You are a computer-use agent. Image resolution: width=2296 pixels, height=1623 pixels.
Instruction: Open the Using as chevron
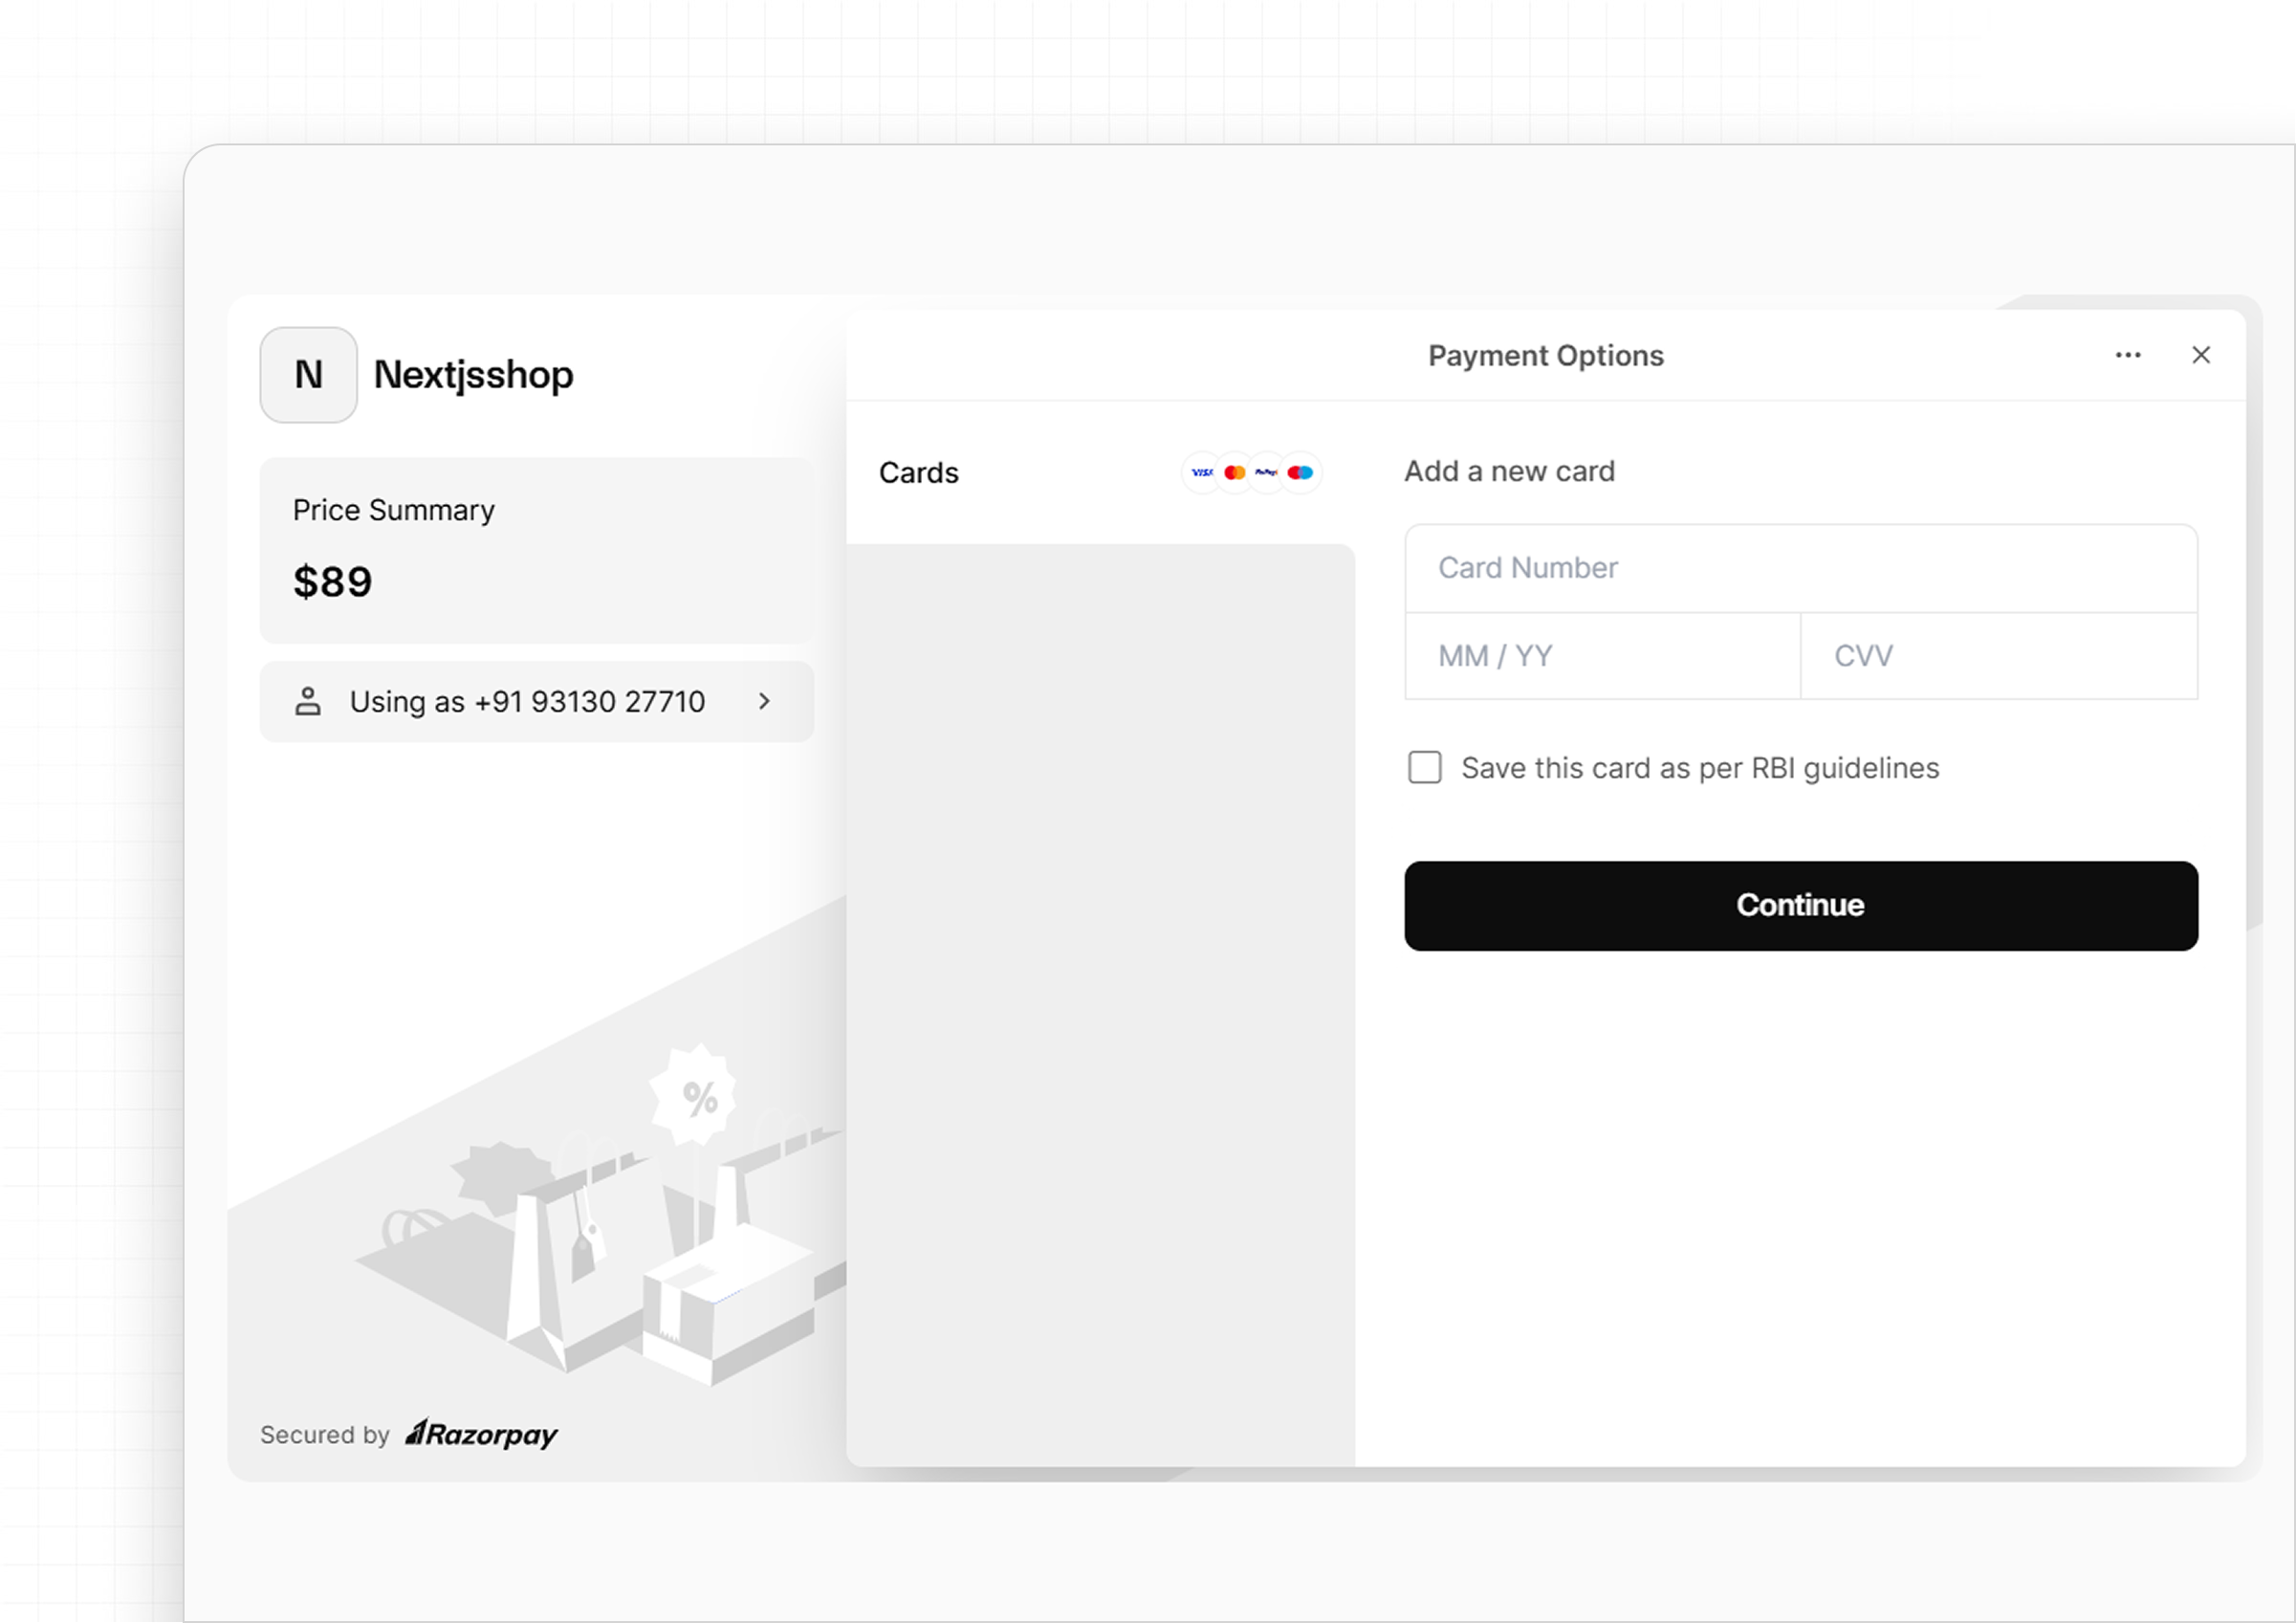point(764,701)
